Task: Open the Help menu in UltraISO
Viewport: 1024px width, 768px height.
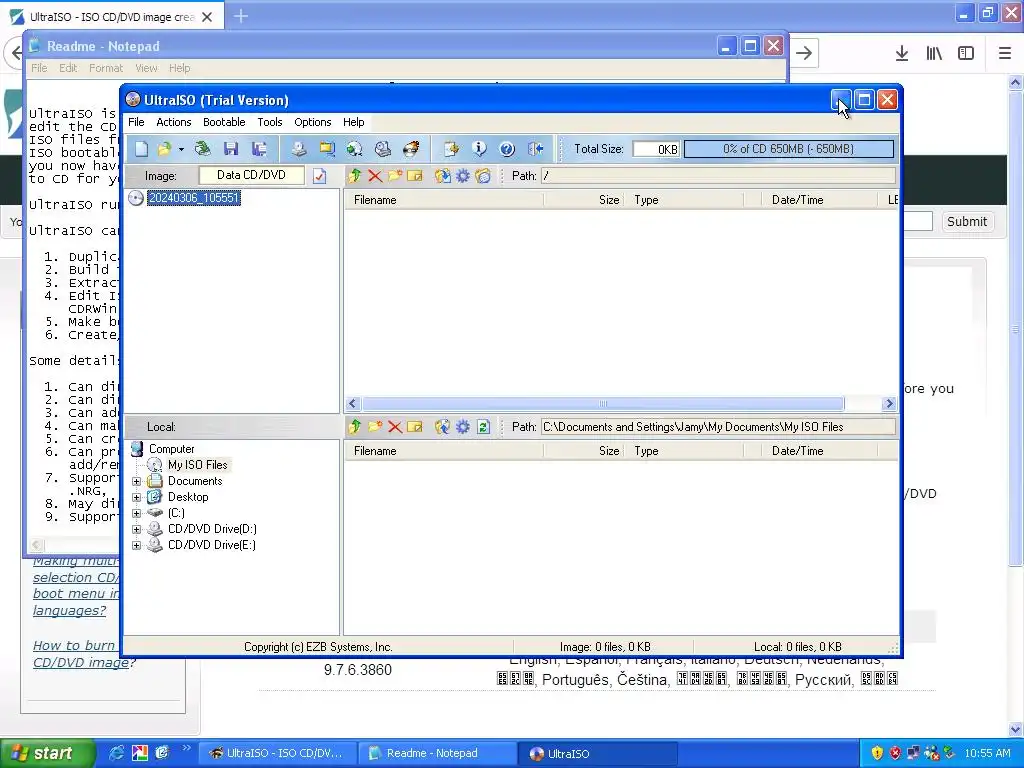Action: click(x=353, y=122)
